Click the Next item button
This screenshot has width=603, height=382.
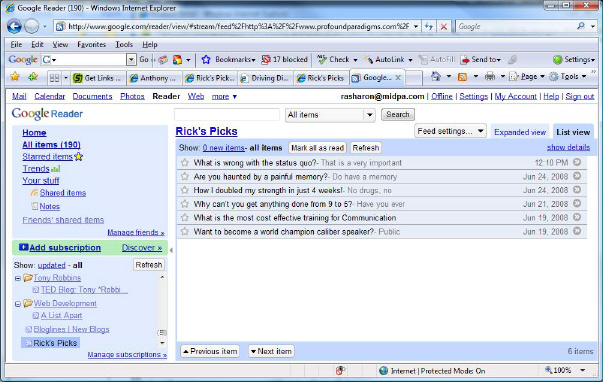click(271, 351)
